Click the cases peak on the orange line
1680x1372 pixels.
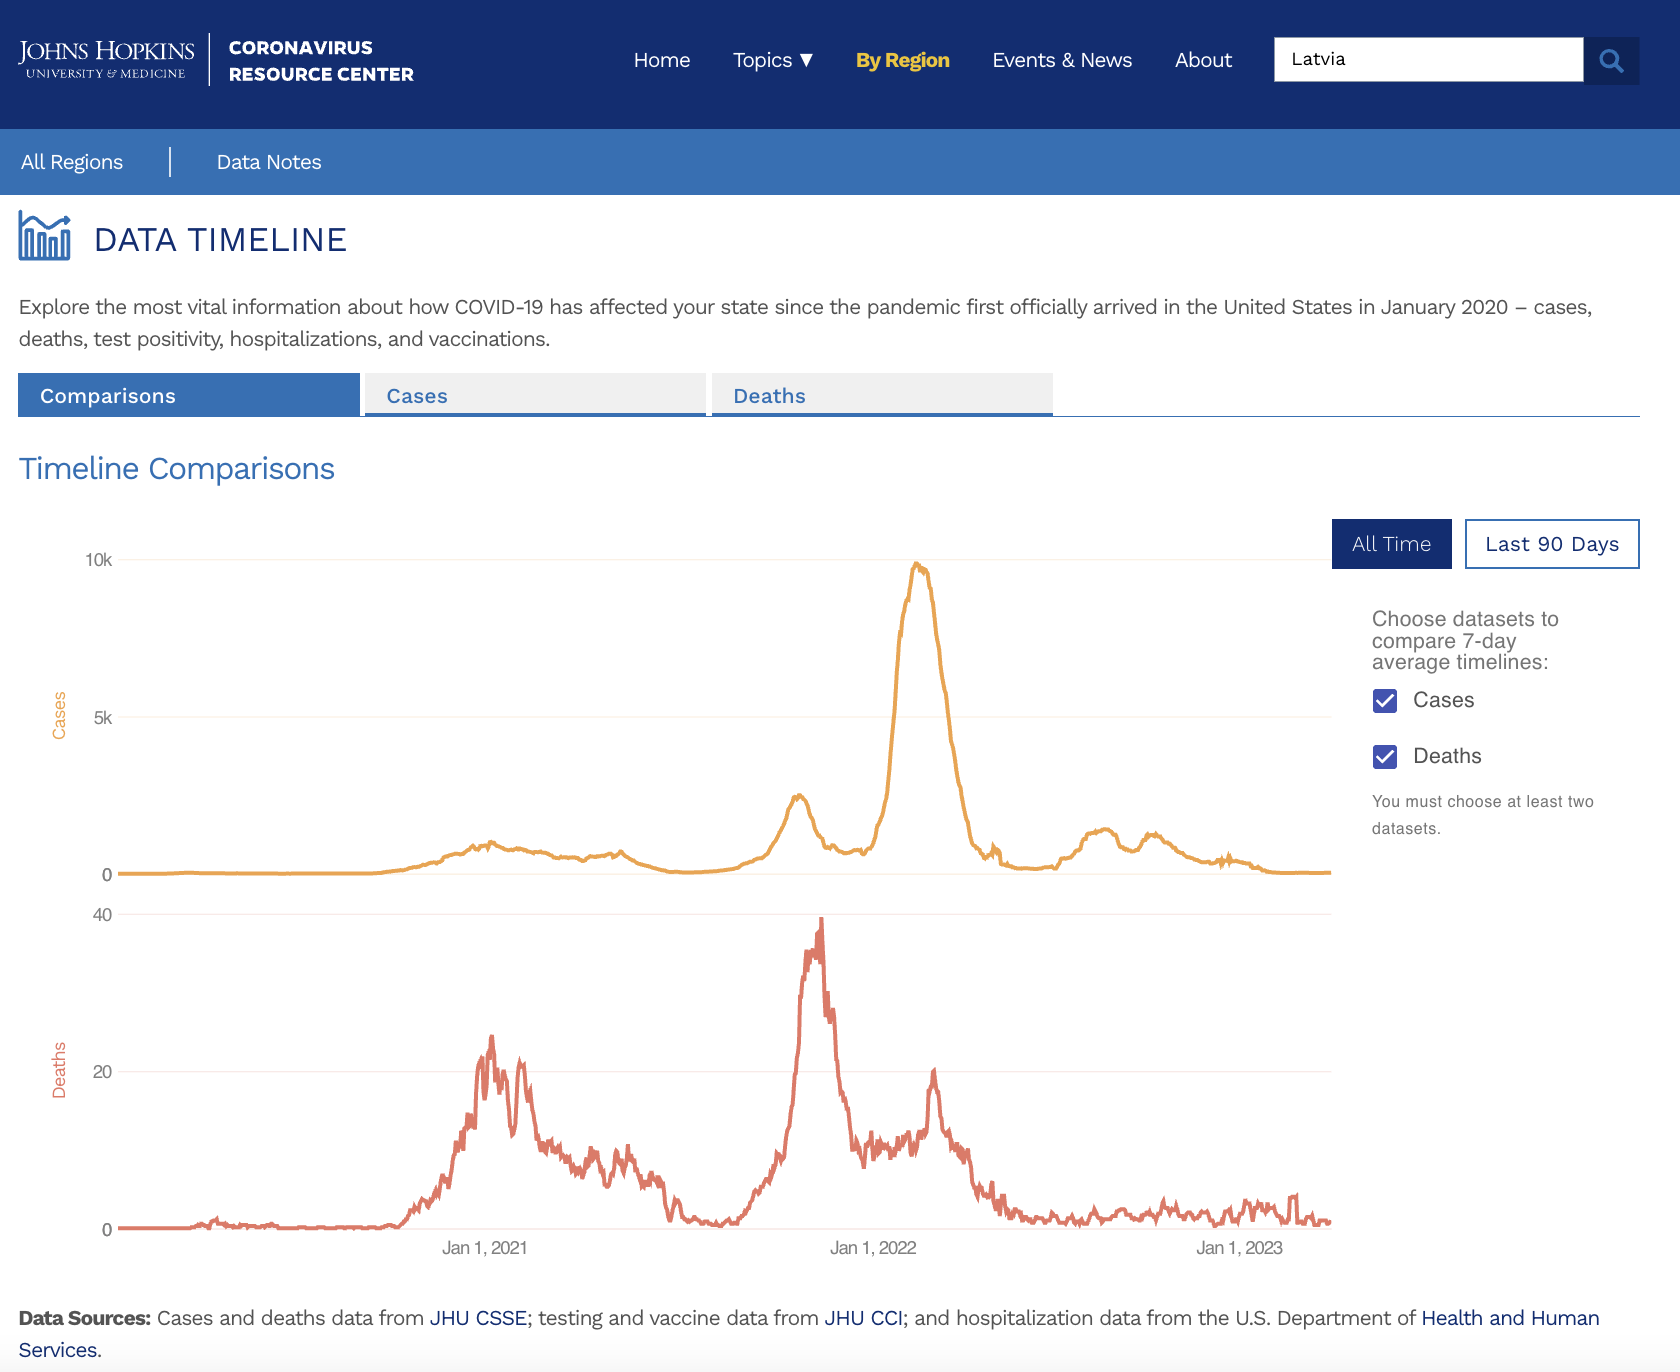pos(916,564)
